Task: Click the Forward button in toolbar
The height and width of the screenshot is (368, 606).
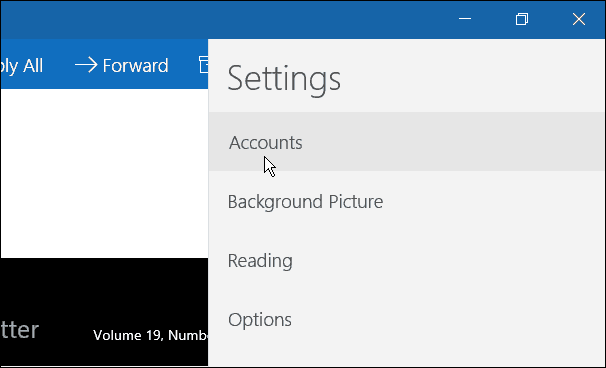Action: (x=122, y=65)
